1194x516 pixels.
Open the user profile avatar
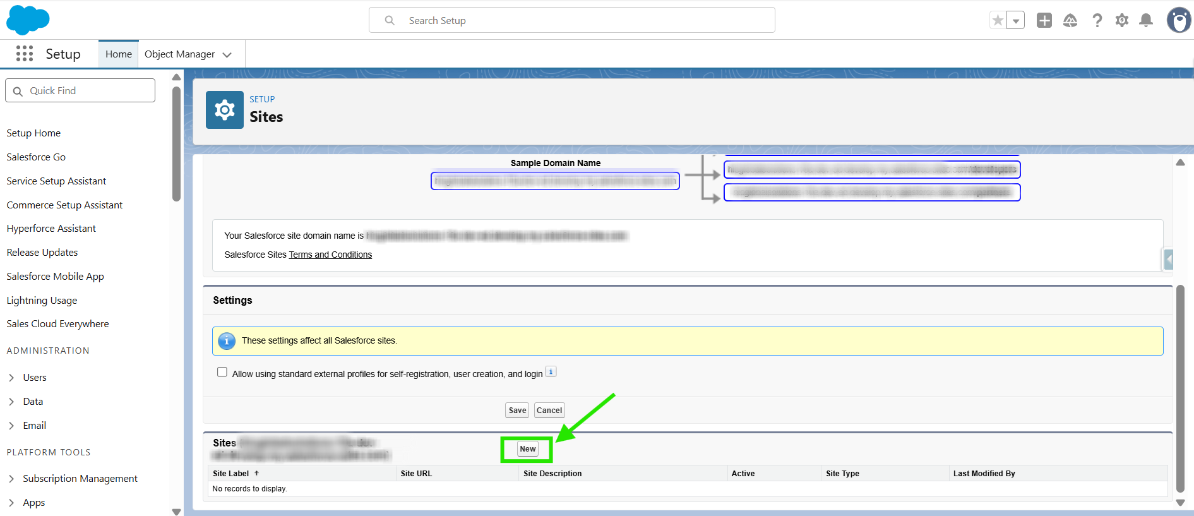(1178, 20)
